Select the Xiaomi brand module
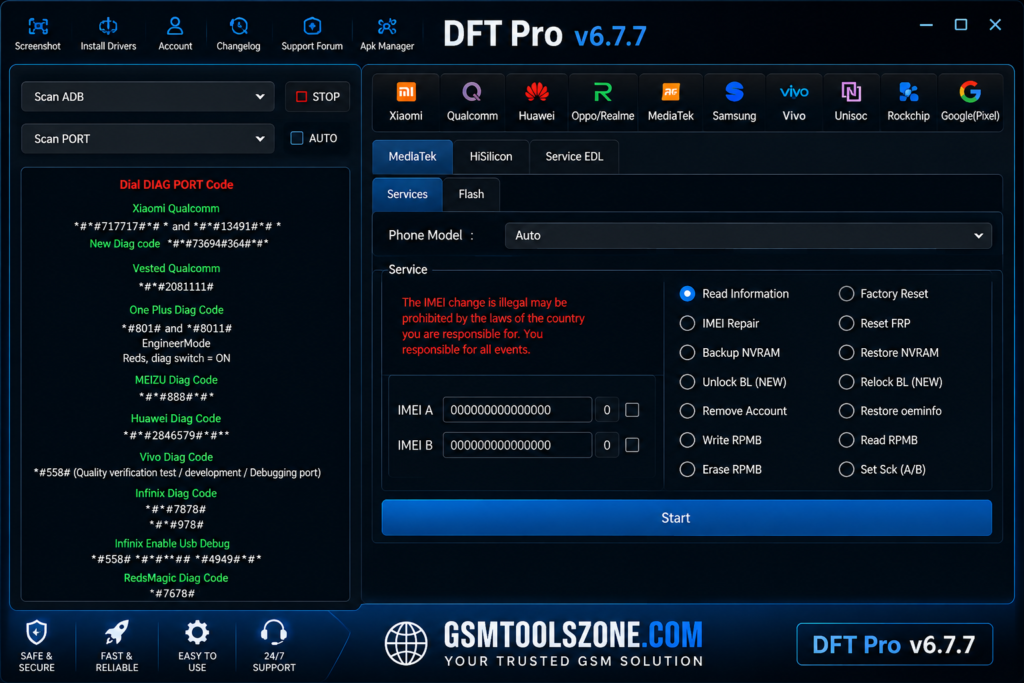 [x=406, y=102]
